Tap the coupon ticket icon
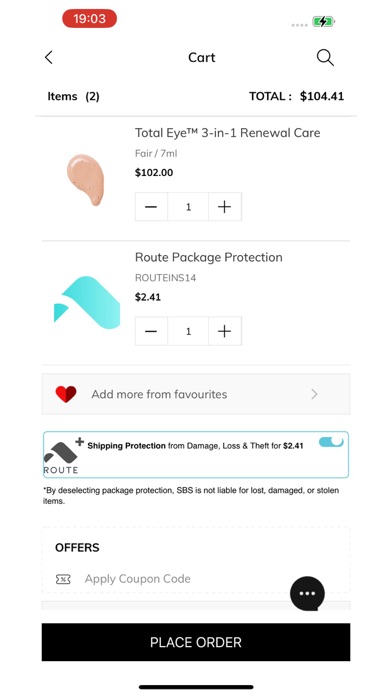 click(63, 579)
